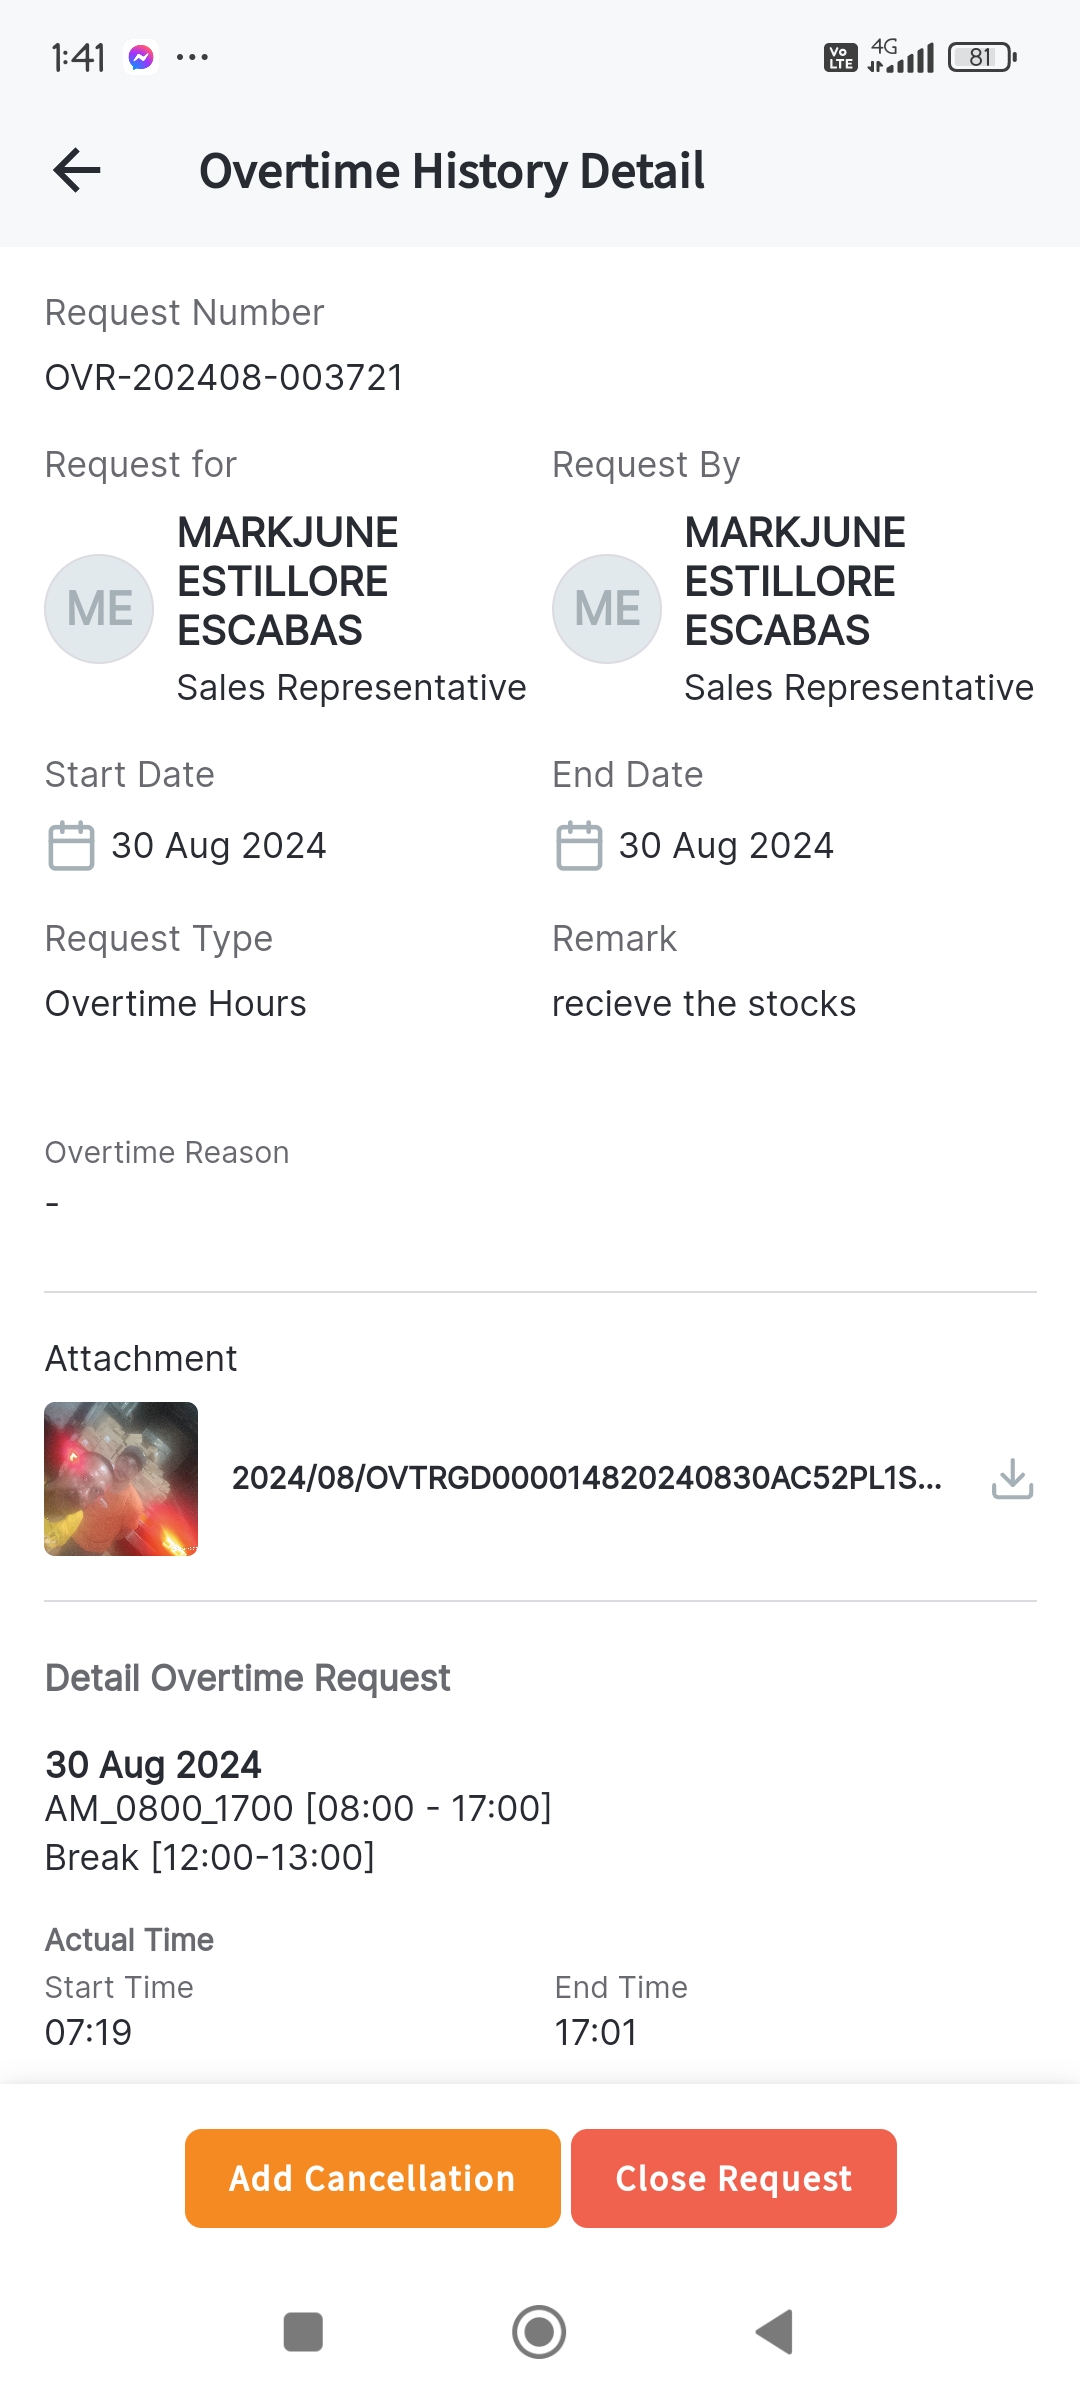Download the attachment file icon

[1012, 1479]
